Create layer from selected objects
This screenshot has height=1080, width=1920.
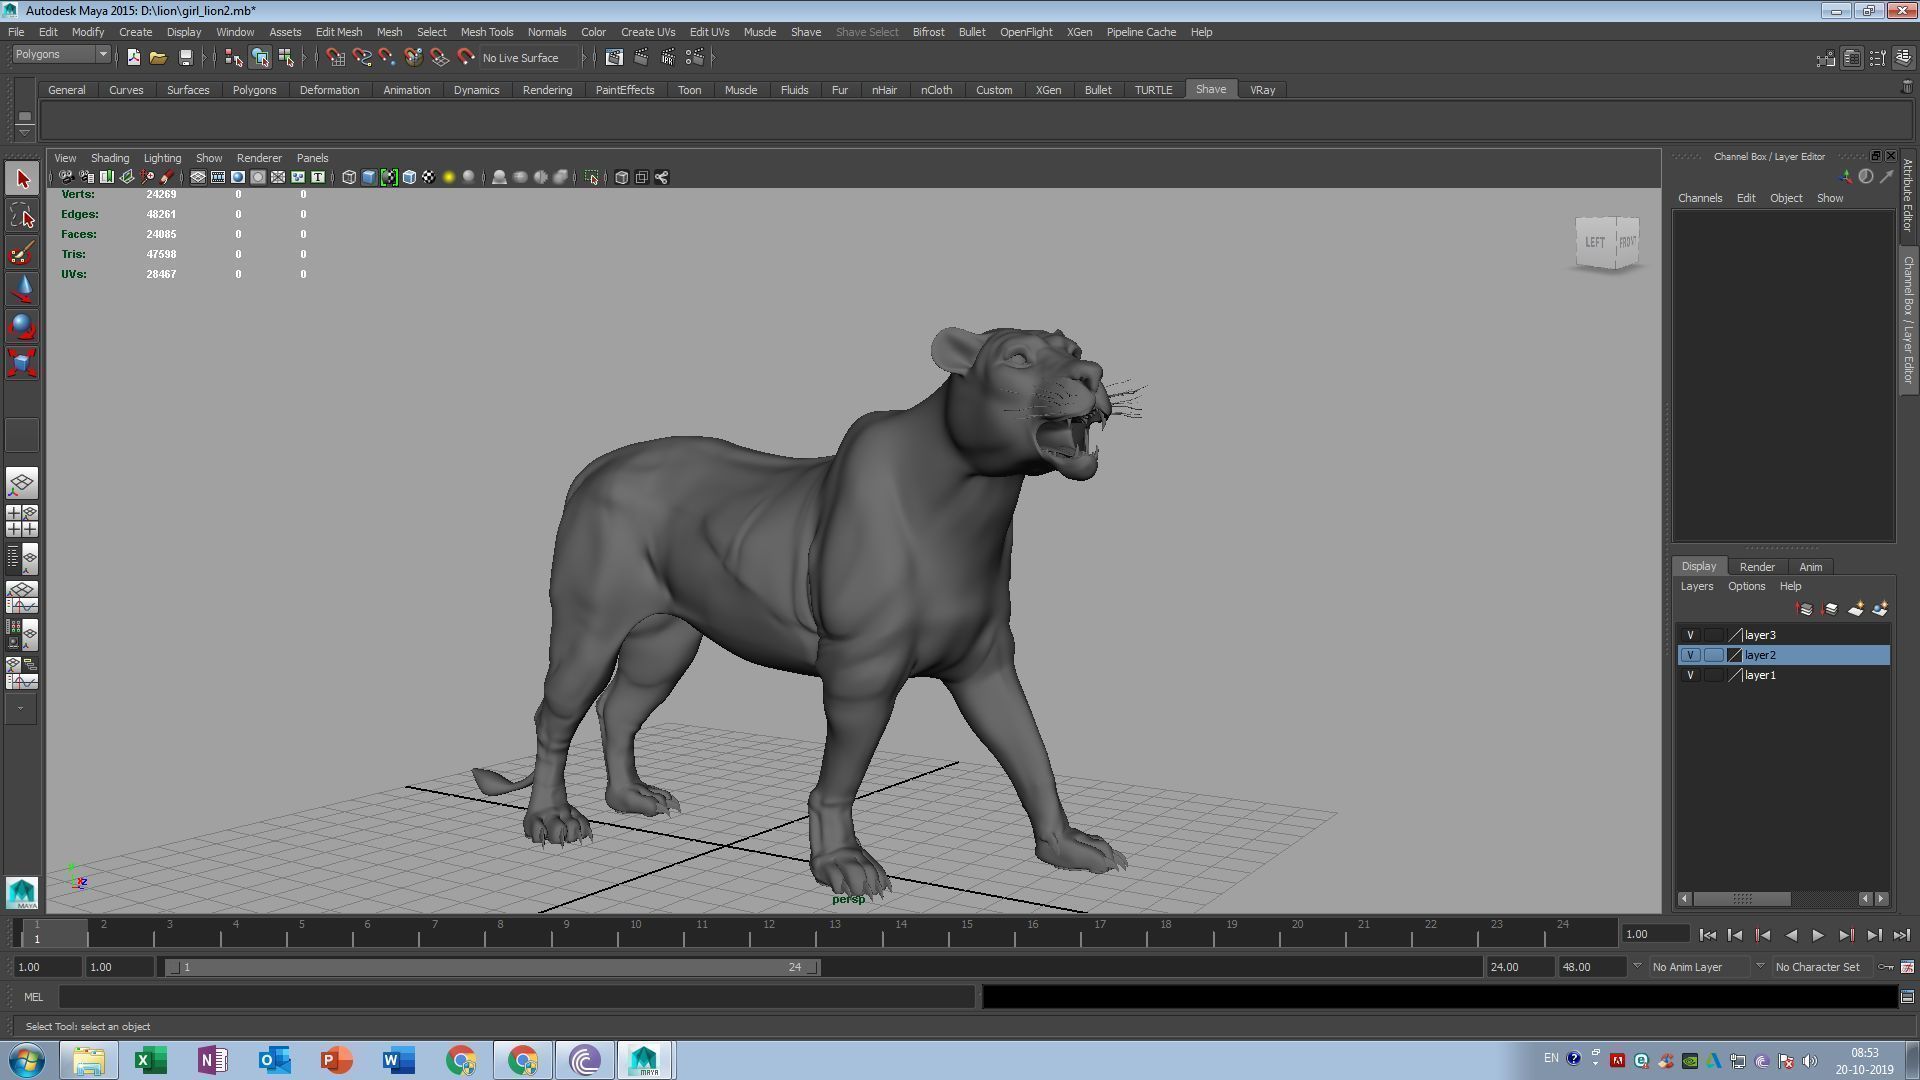pos(1881,609)
